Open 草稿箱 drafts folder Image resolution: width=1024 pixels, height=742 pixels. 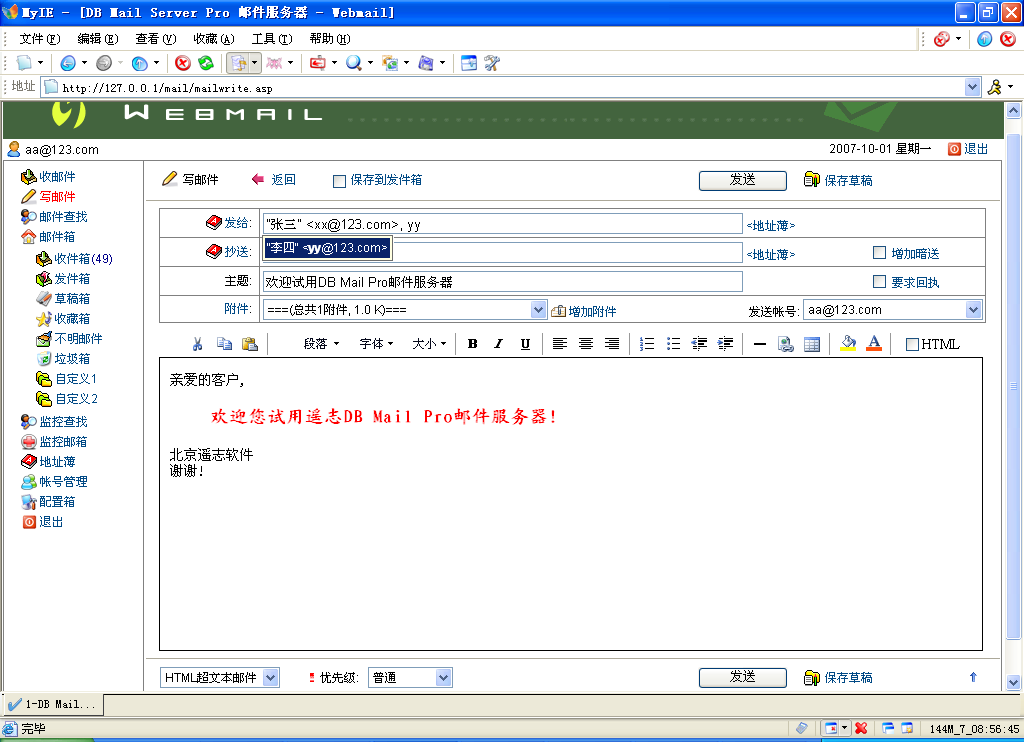pos(72,298)
